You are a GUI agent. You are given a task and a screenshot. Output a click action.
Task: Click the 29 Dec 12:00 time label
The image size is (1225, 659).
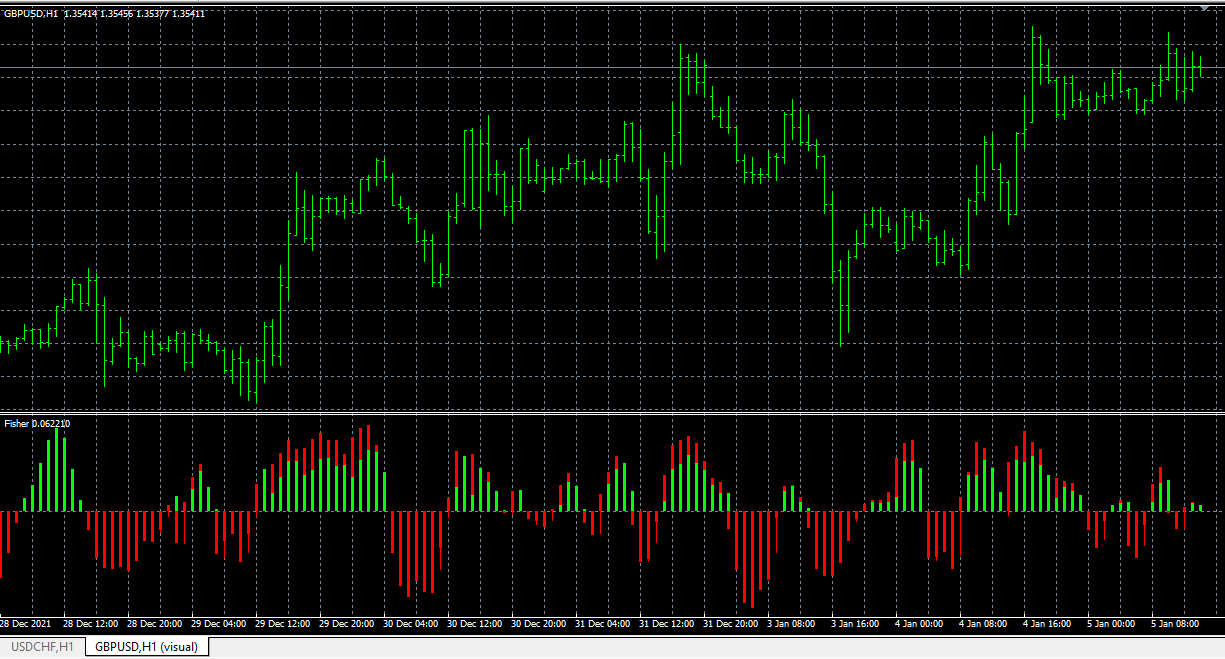click(282, 624)
